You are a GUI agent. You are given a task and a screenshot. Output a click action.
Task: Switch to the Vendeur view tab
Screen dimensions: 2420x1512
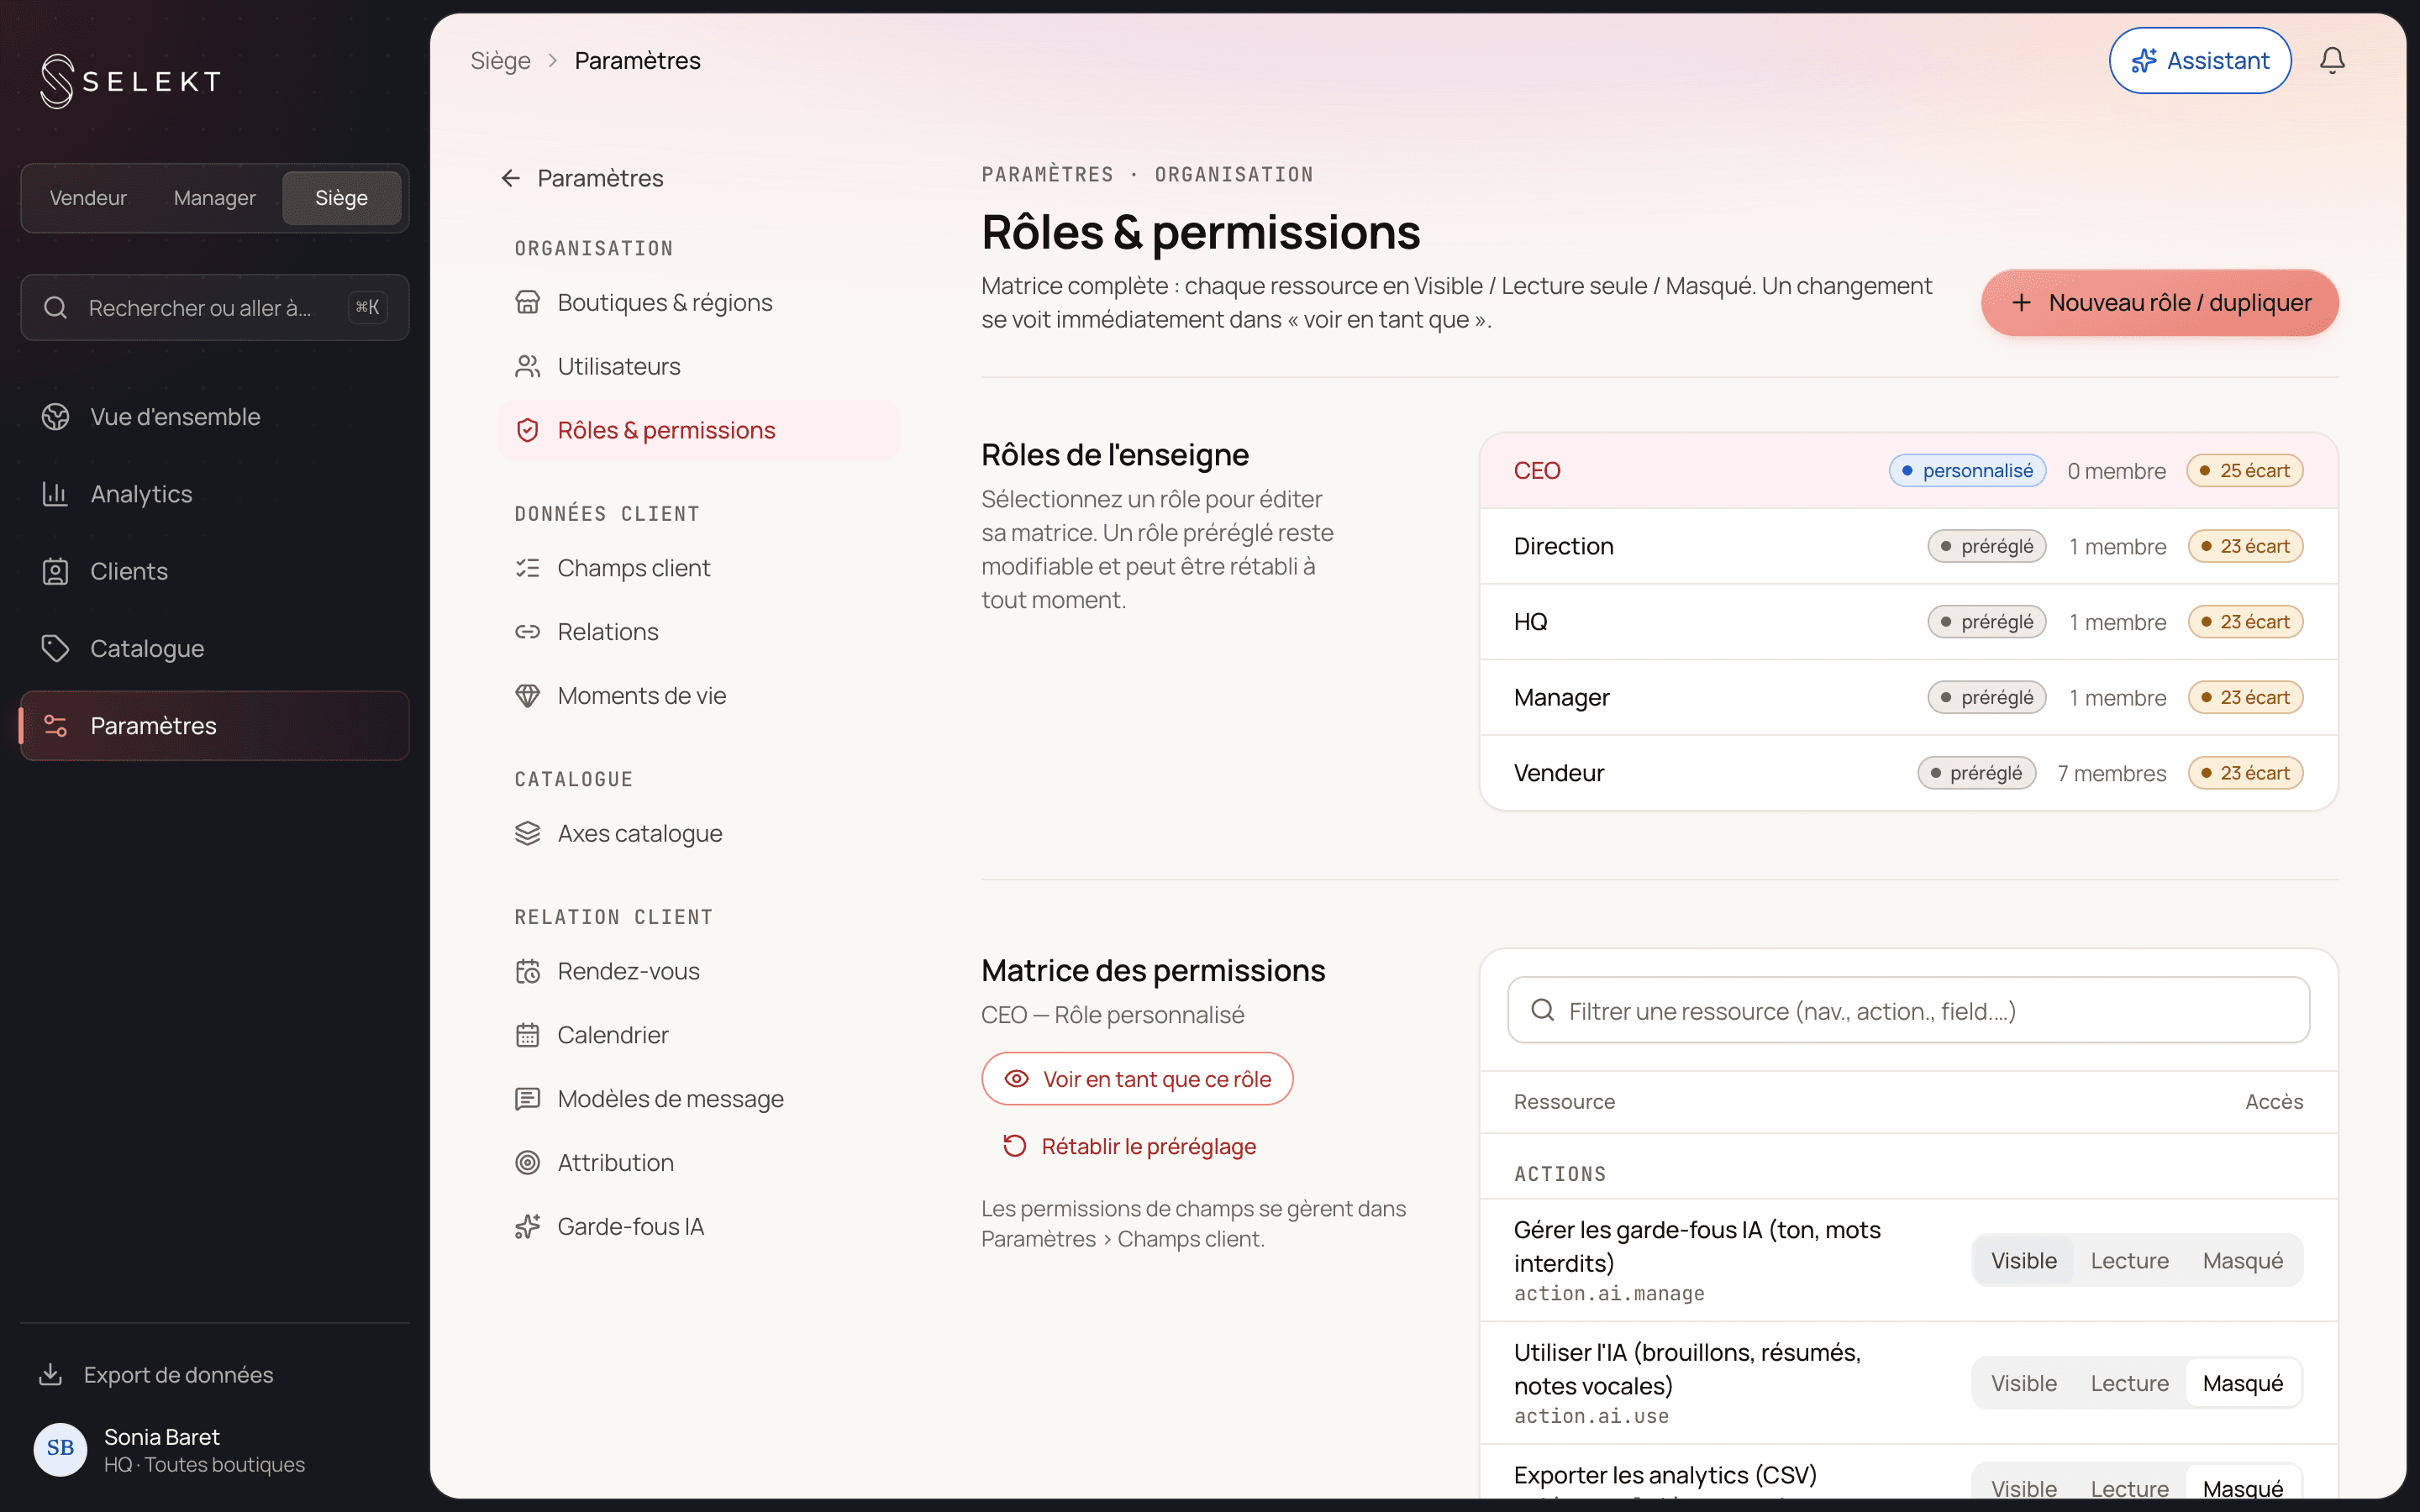[x=88, y=198]
